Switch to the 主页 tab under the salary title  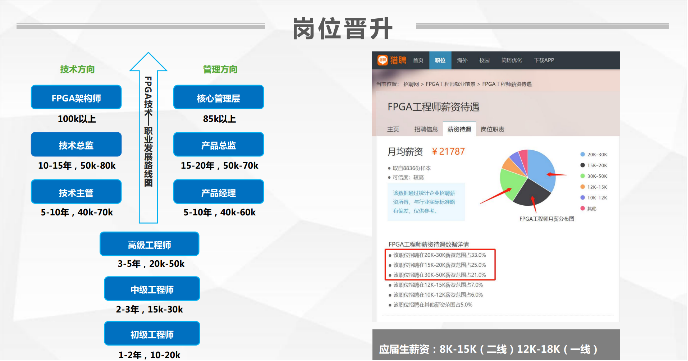393,129
